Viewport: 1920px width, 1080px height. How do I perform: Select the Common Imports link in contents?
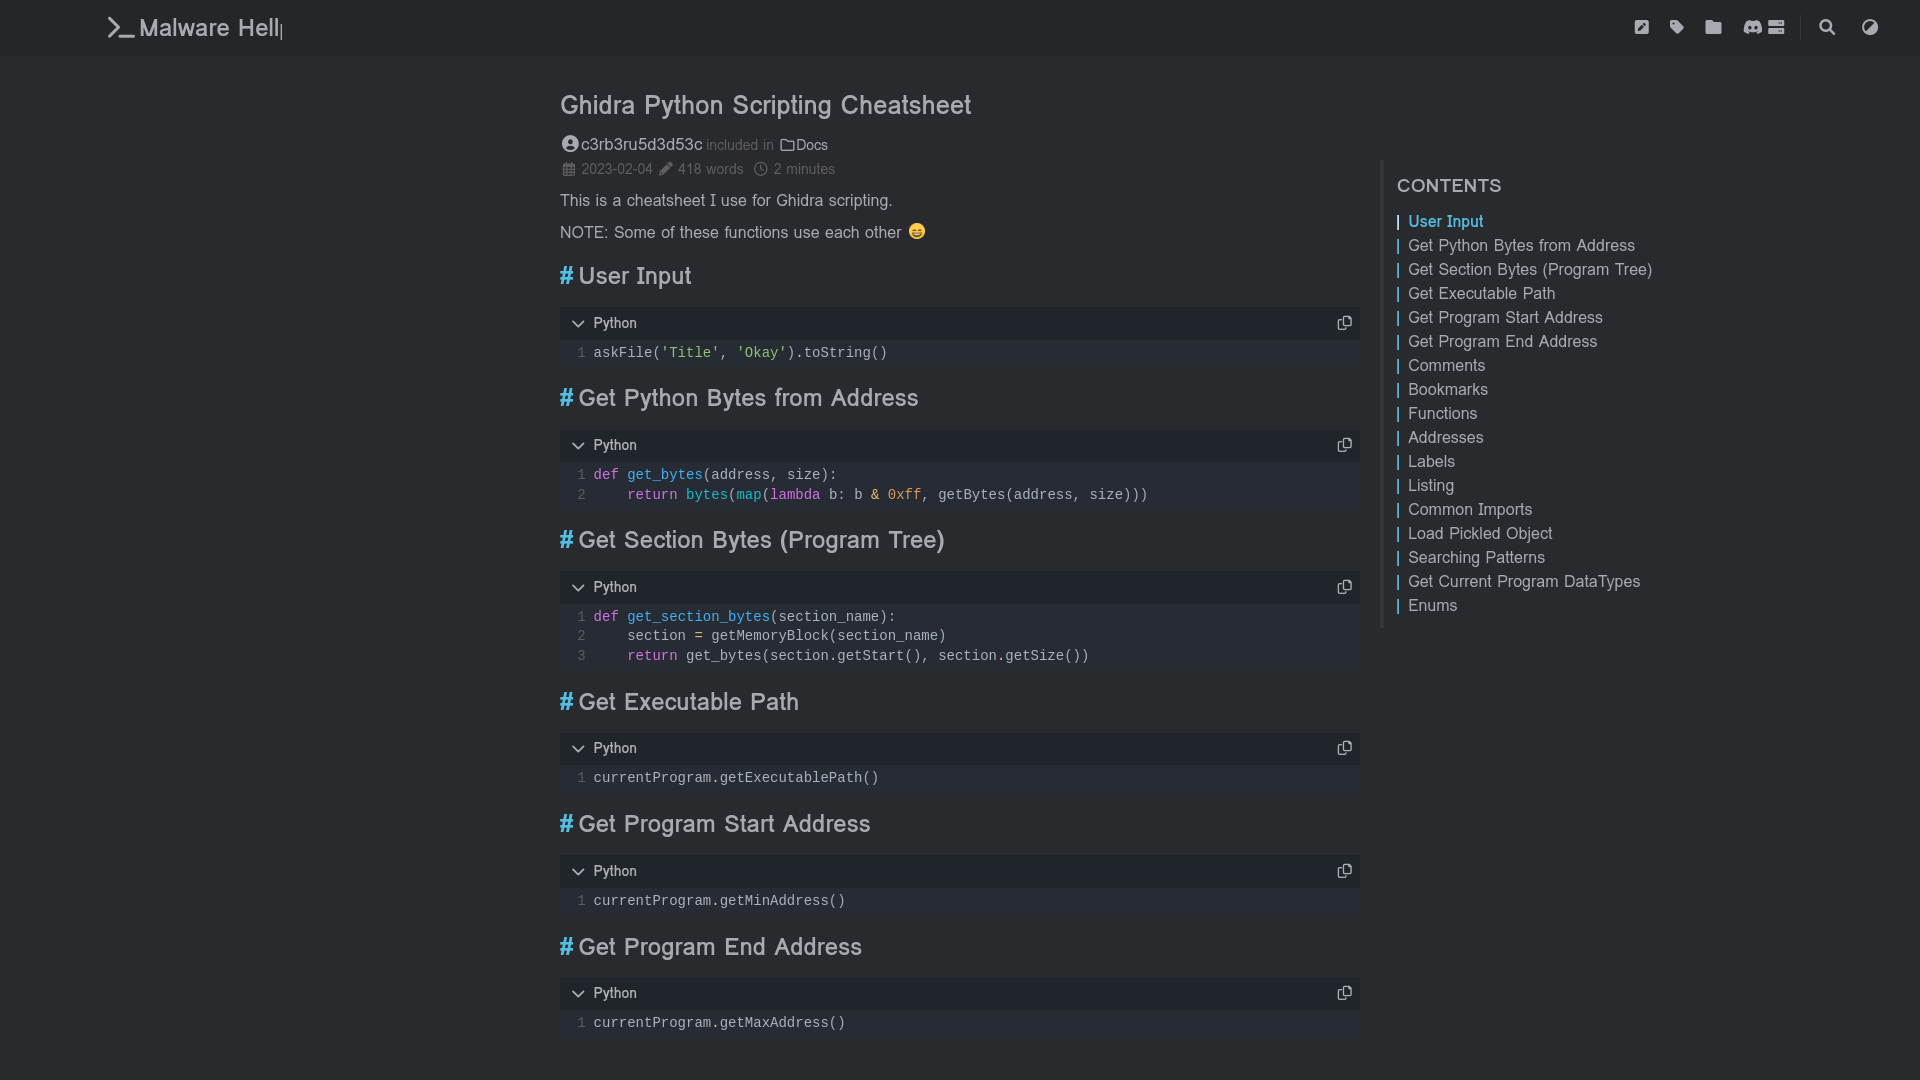click(x=1470, y=509)
